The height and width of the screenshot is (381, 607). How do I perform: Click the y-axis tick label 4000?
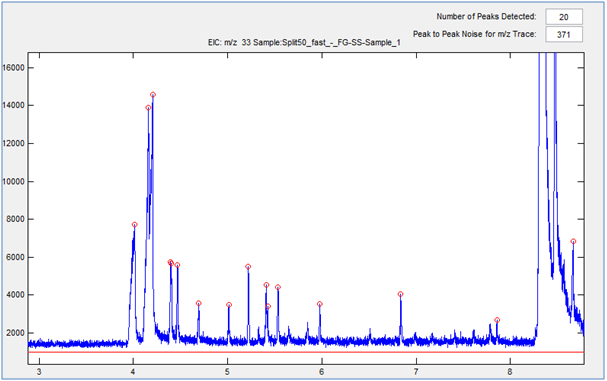[x=15, y=295]
